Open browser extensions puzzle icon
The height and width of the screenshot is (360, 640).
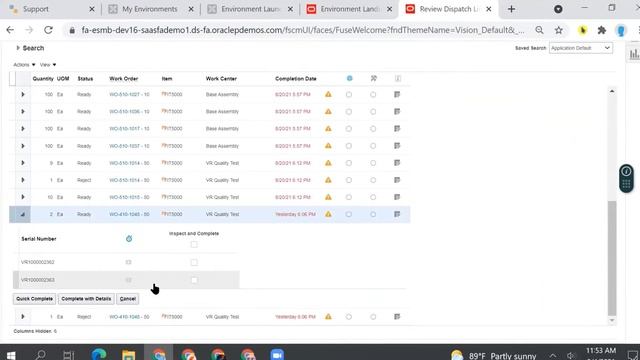pos(602,30)
